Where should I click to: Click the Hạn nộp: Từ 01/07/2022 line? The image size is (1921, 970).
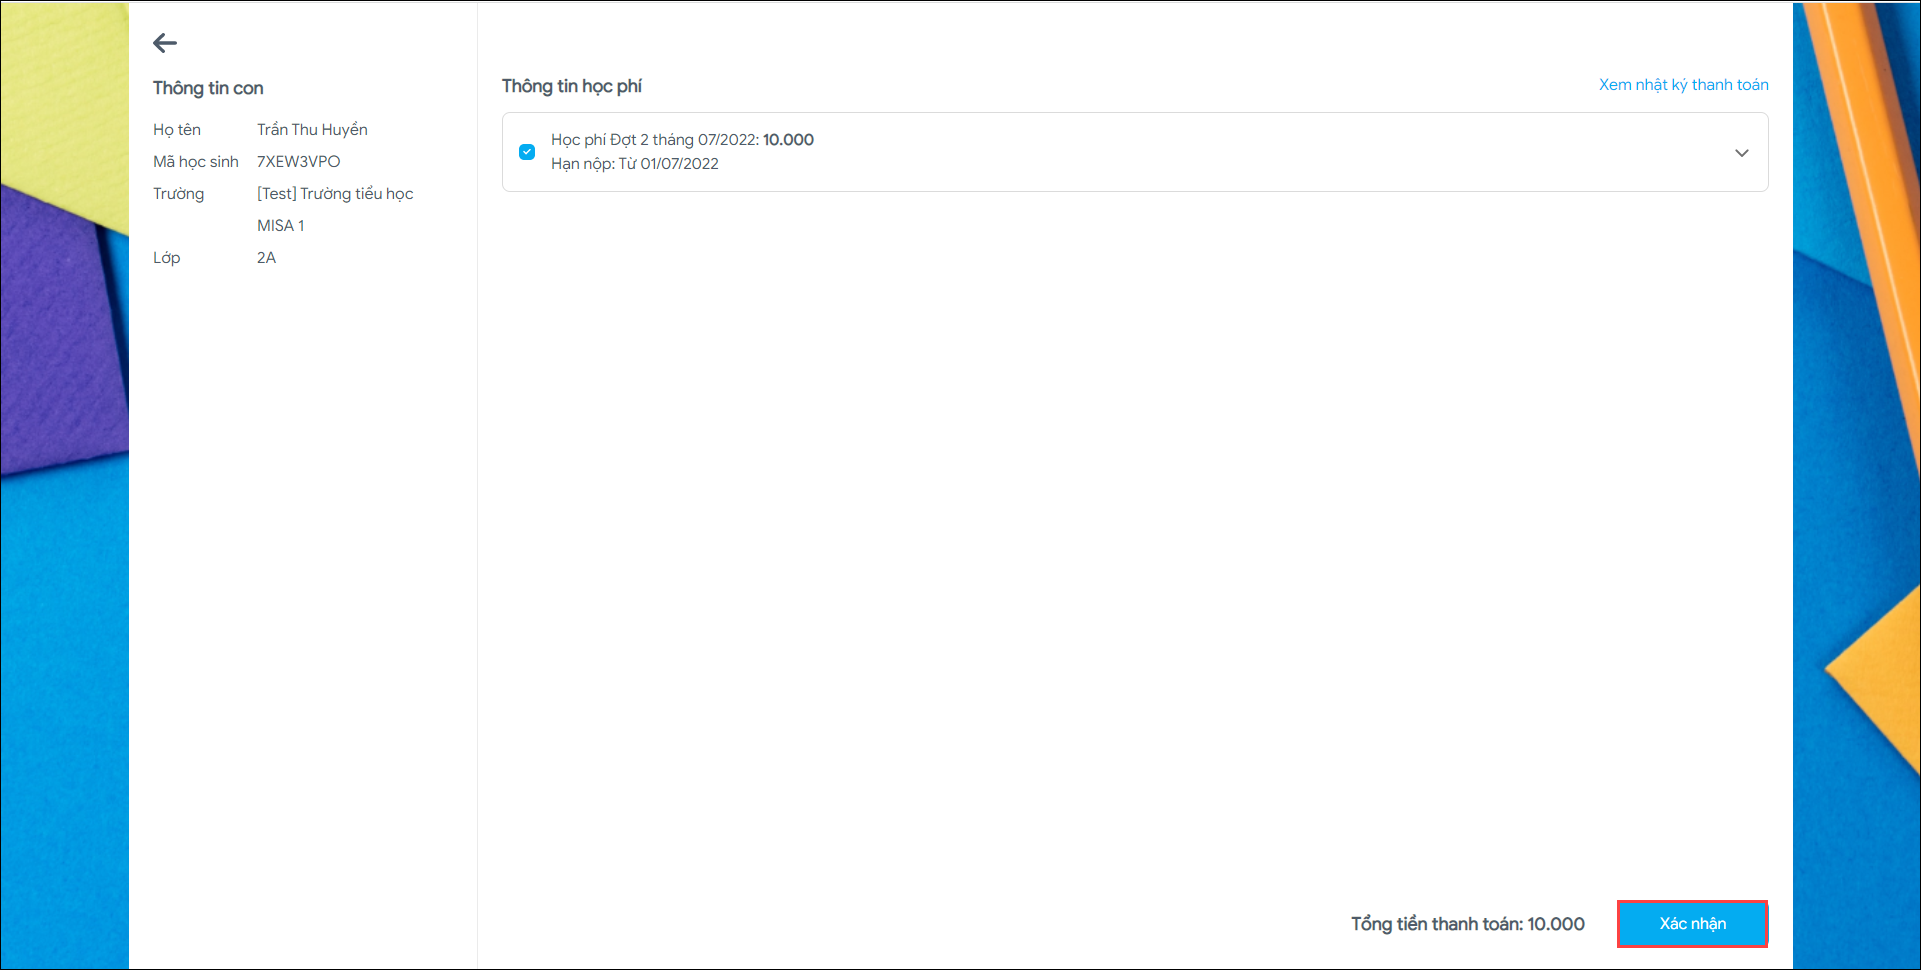click(634, 164)
